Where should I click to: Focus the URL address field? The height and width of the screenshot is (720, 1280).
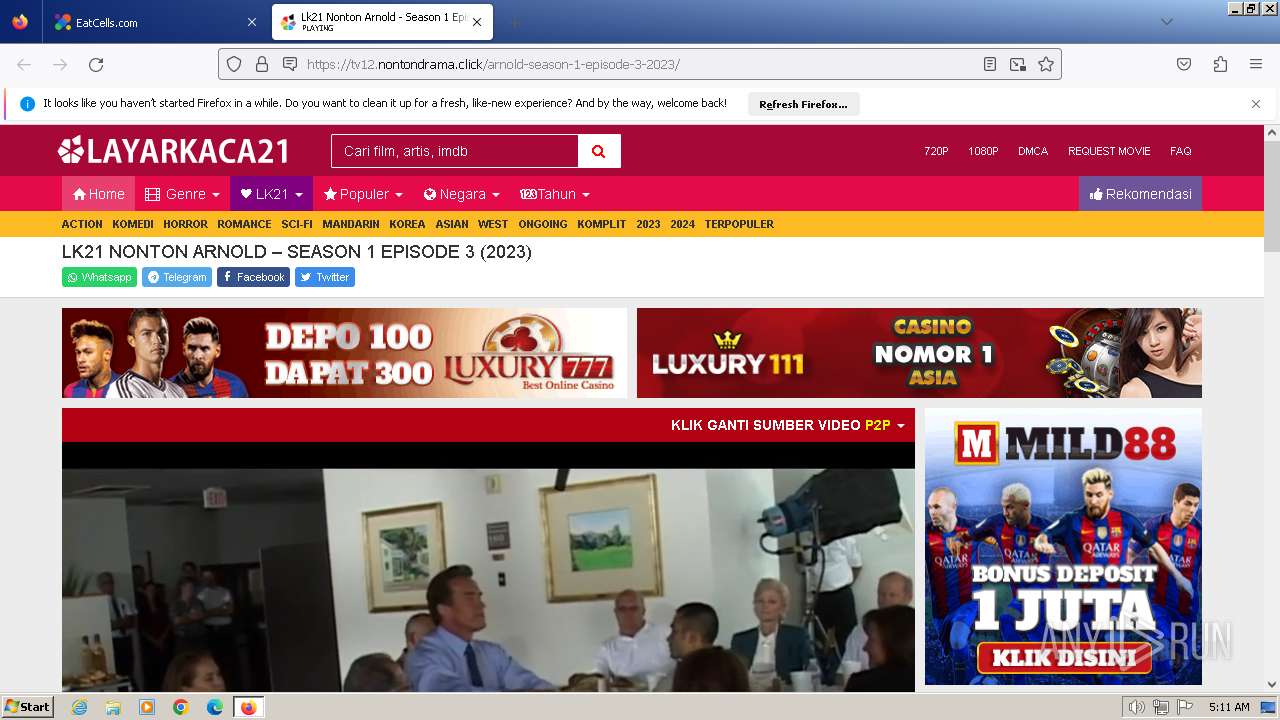(640, 64)
